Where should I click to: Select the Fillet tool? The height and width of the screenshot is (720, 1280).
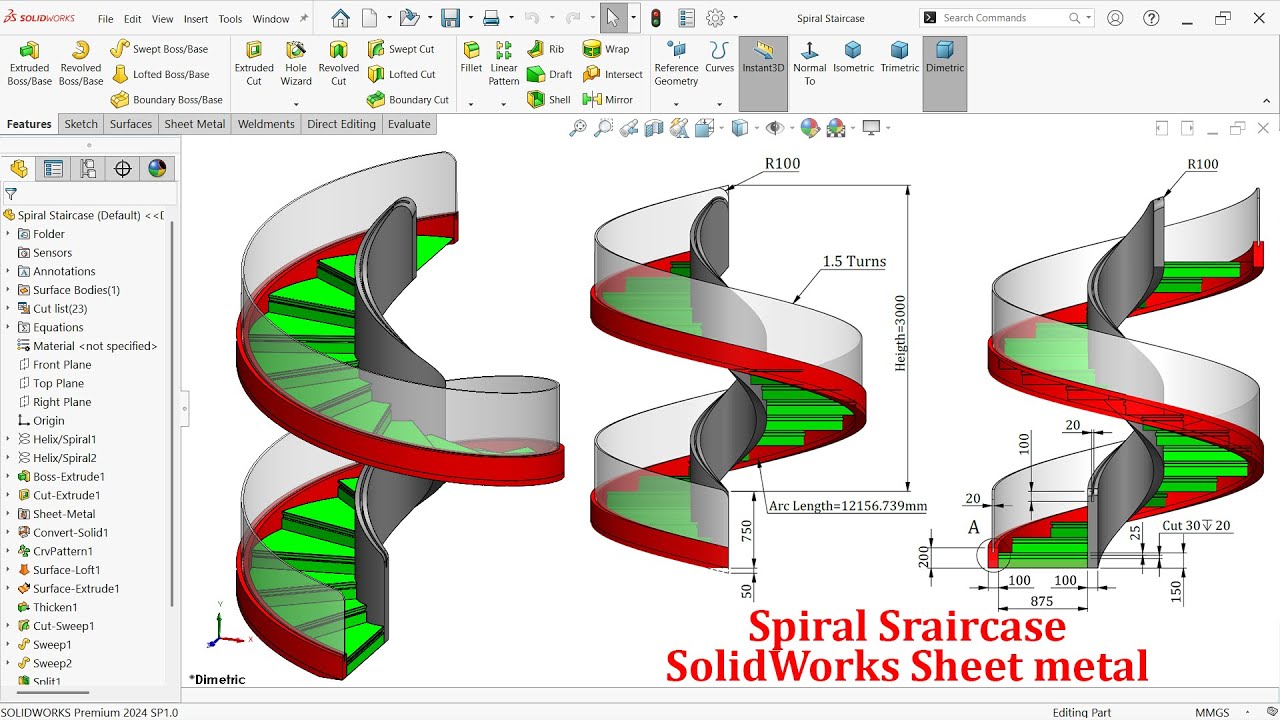coord(471,58)
